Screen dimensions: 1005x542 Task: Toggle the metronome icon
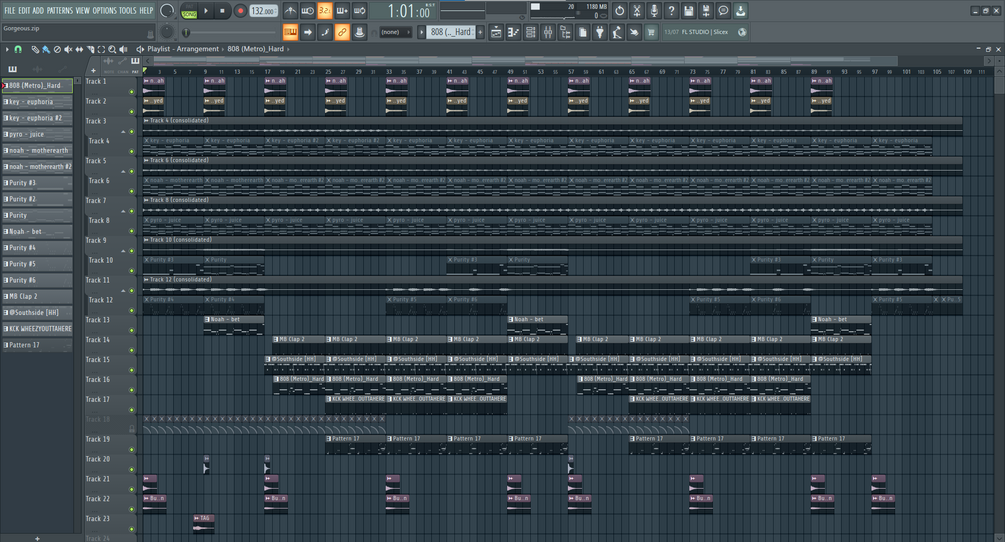coord(290,11)
